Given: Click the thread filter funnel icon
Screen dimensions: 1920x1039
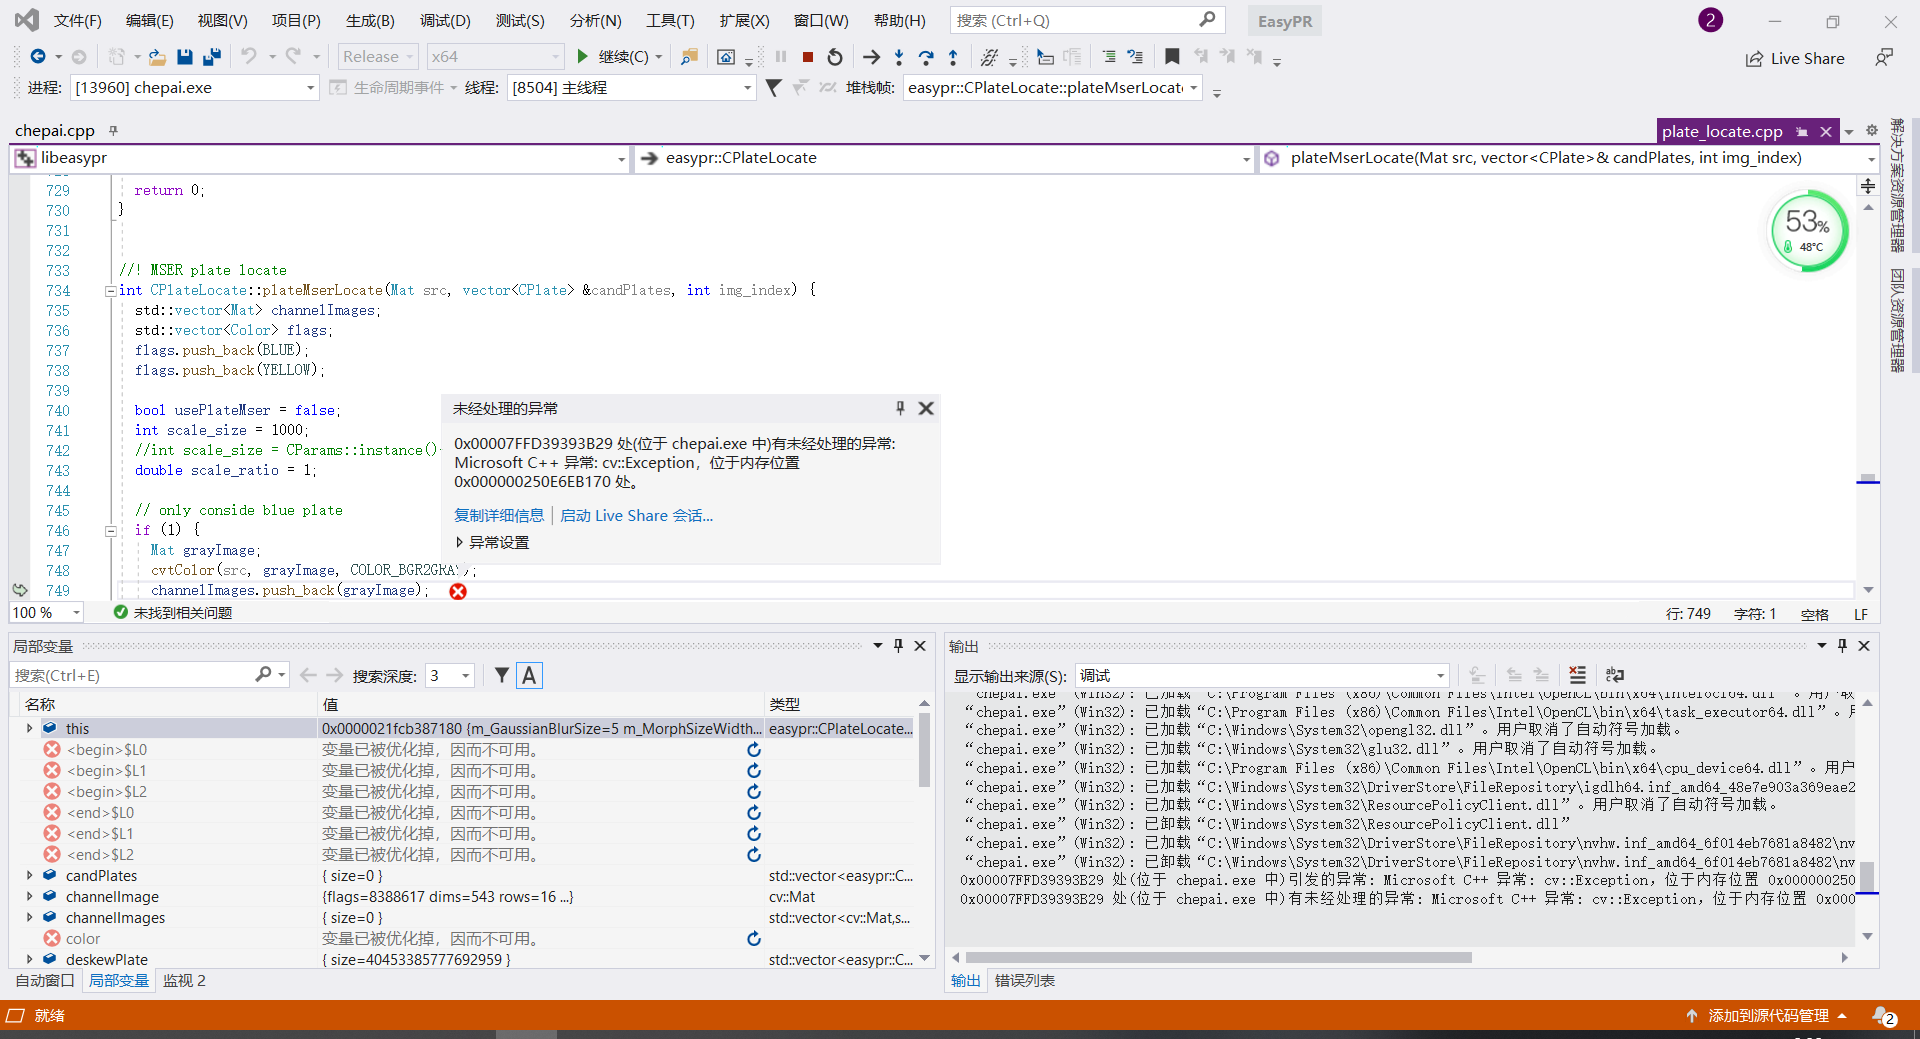Looking at the screenshot, I should point(773,88).
